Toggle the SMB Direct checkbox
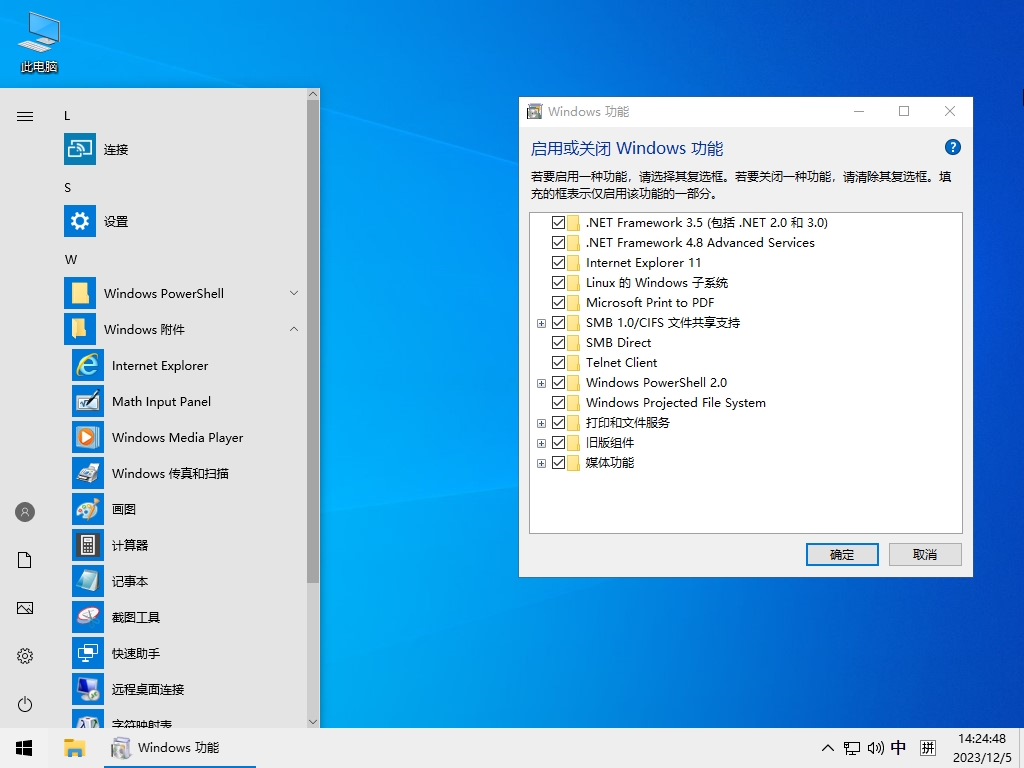The image size is (1024, 768). tap(558, 342)
